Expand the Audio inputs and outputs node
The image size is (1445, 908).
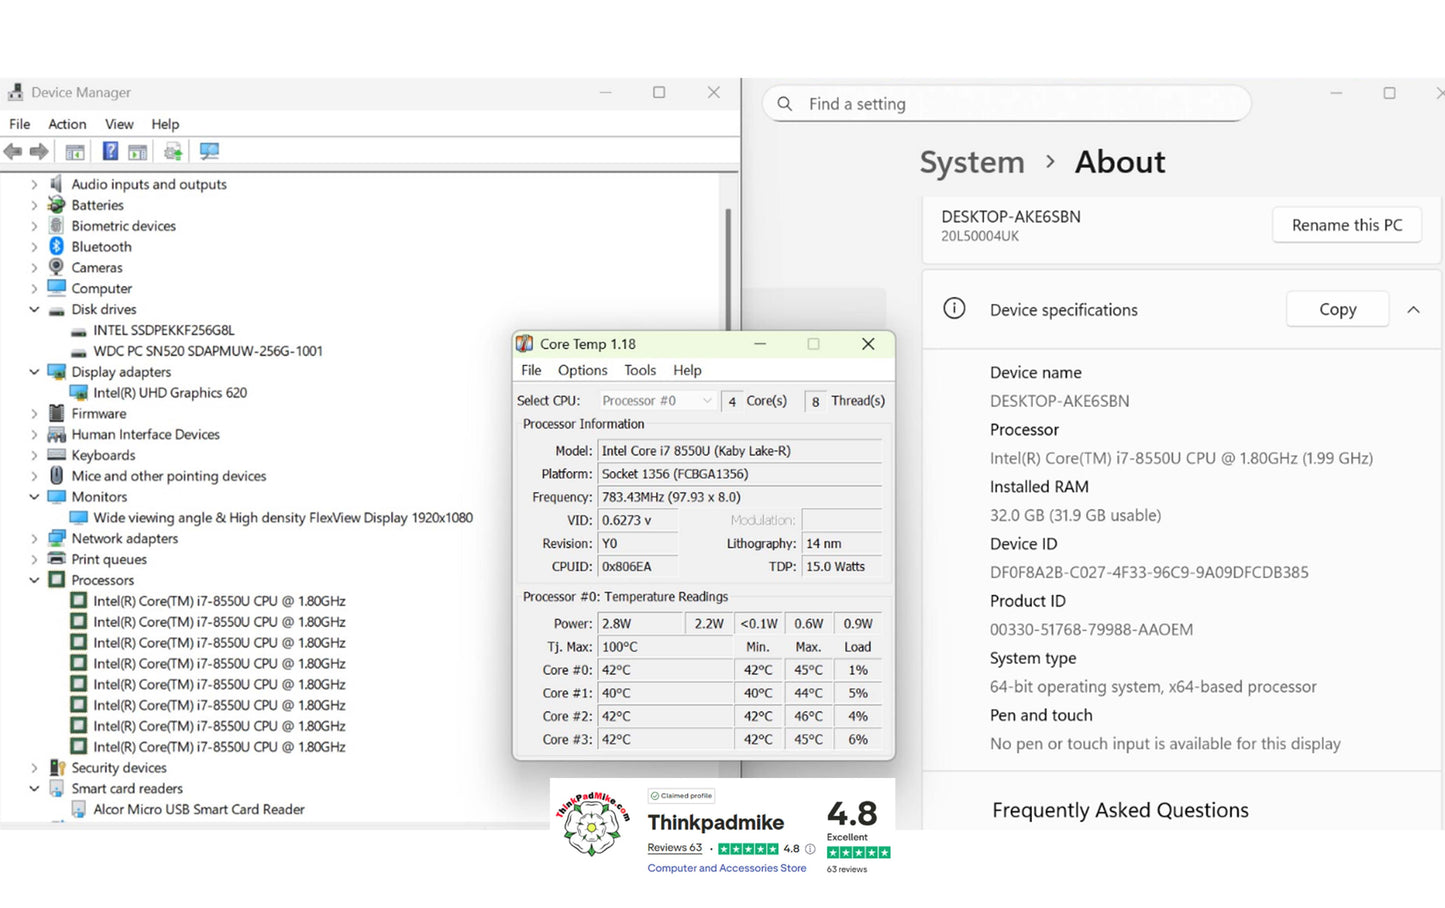click(34, 184)
